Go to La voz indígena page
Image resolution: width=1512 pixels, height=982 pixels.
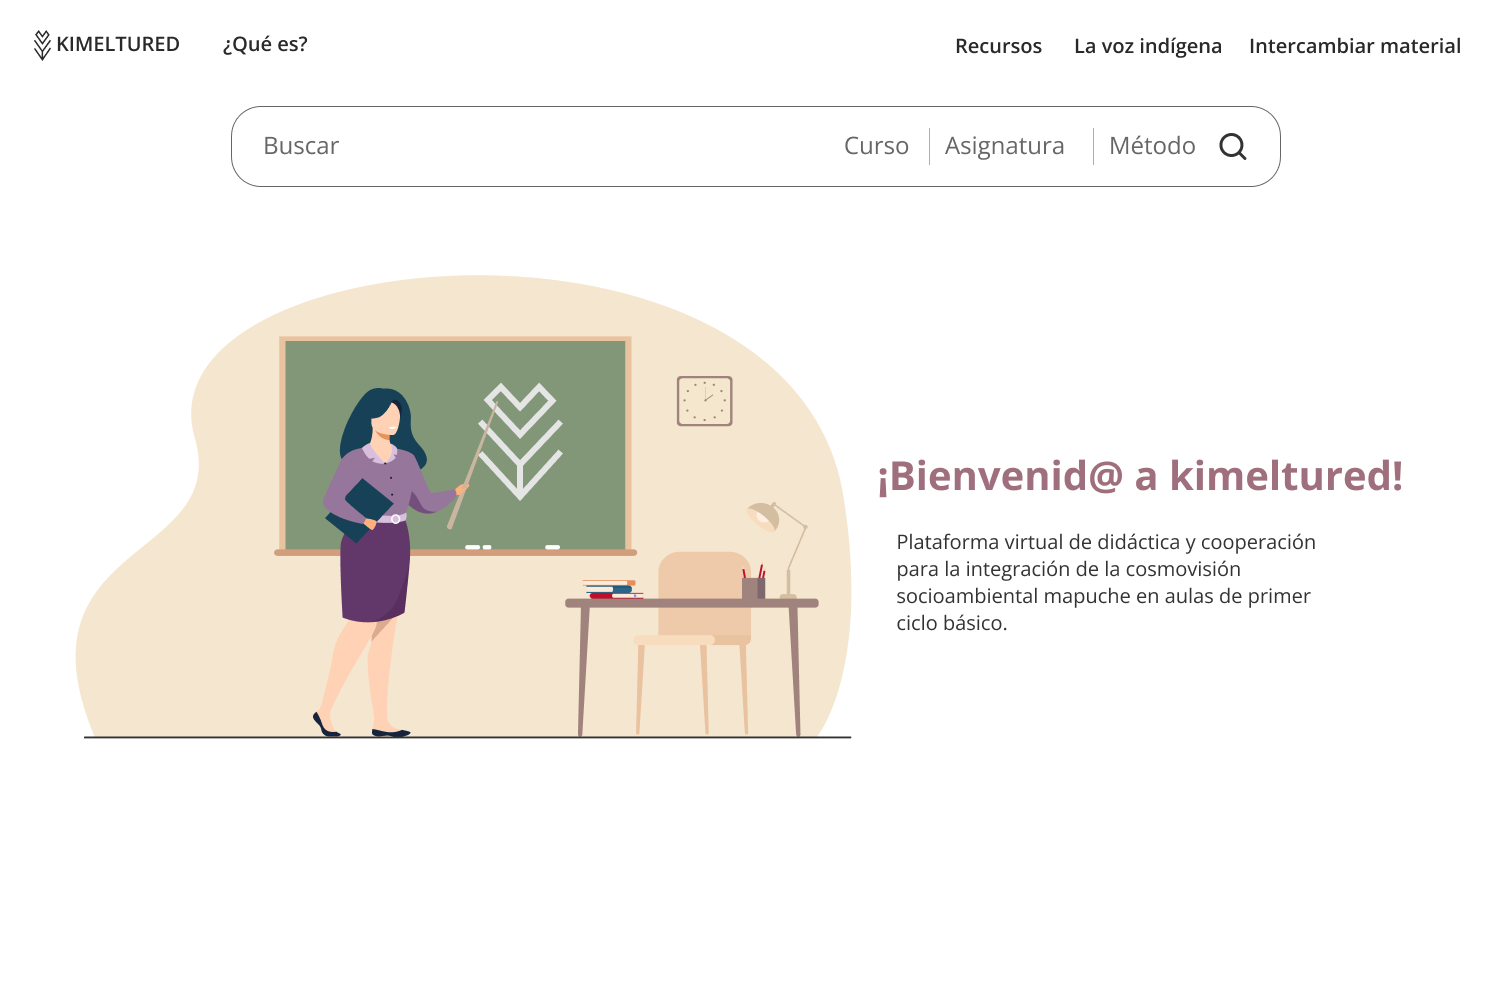pyautogui.click(x=1148, y=46)
